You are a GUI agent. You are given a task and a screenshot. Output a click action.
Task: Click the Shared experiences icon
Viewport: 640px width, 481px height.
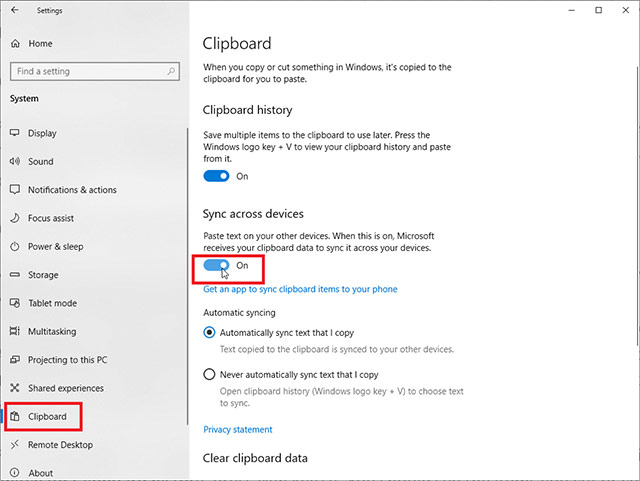15,388
